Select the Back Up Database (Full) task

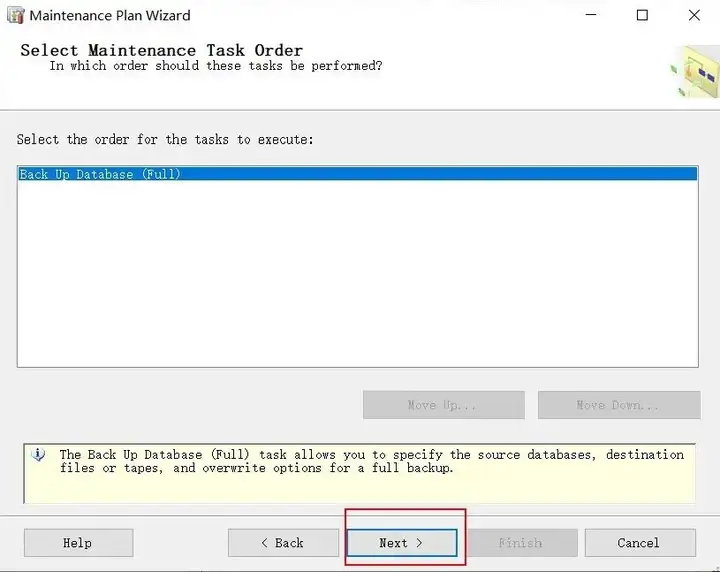pyautogui.click(x=100, y=174)
